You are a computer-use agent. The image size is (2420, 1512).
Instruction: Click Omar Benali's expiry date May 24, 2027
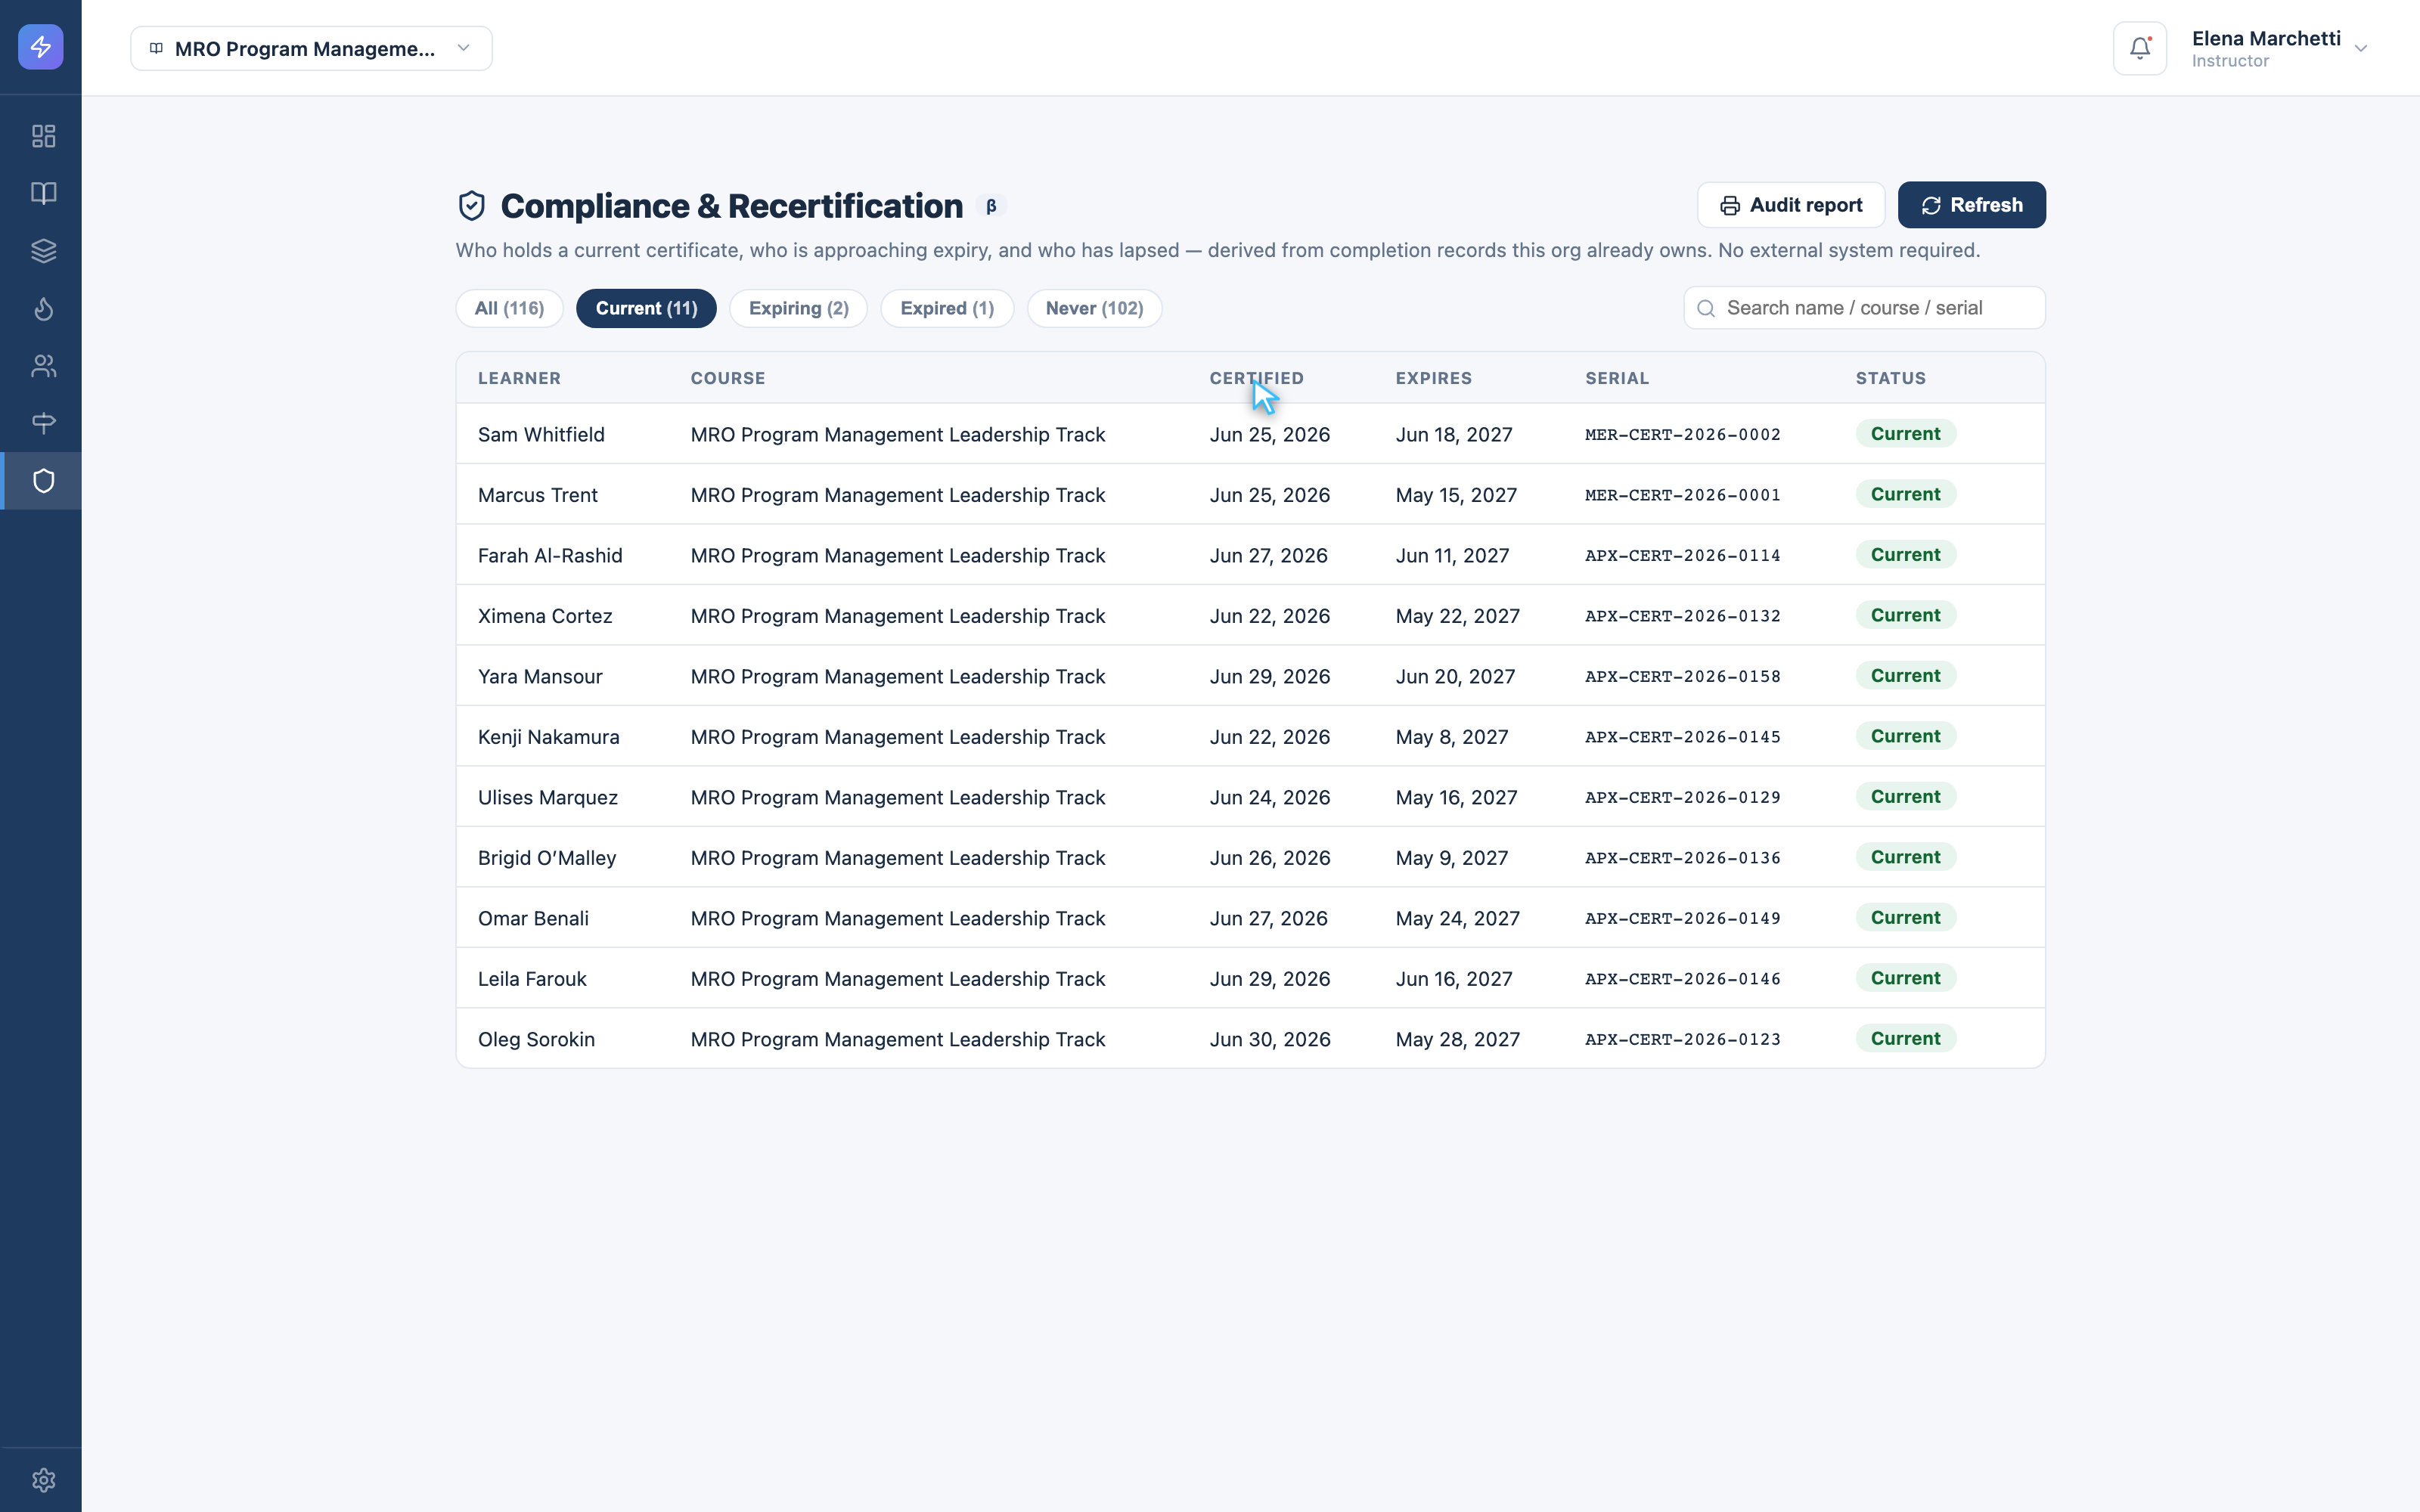(x=1458, y=918)
